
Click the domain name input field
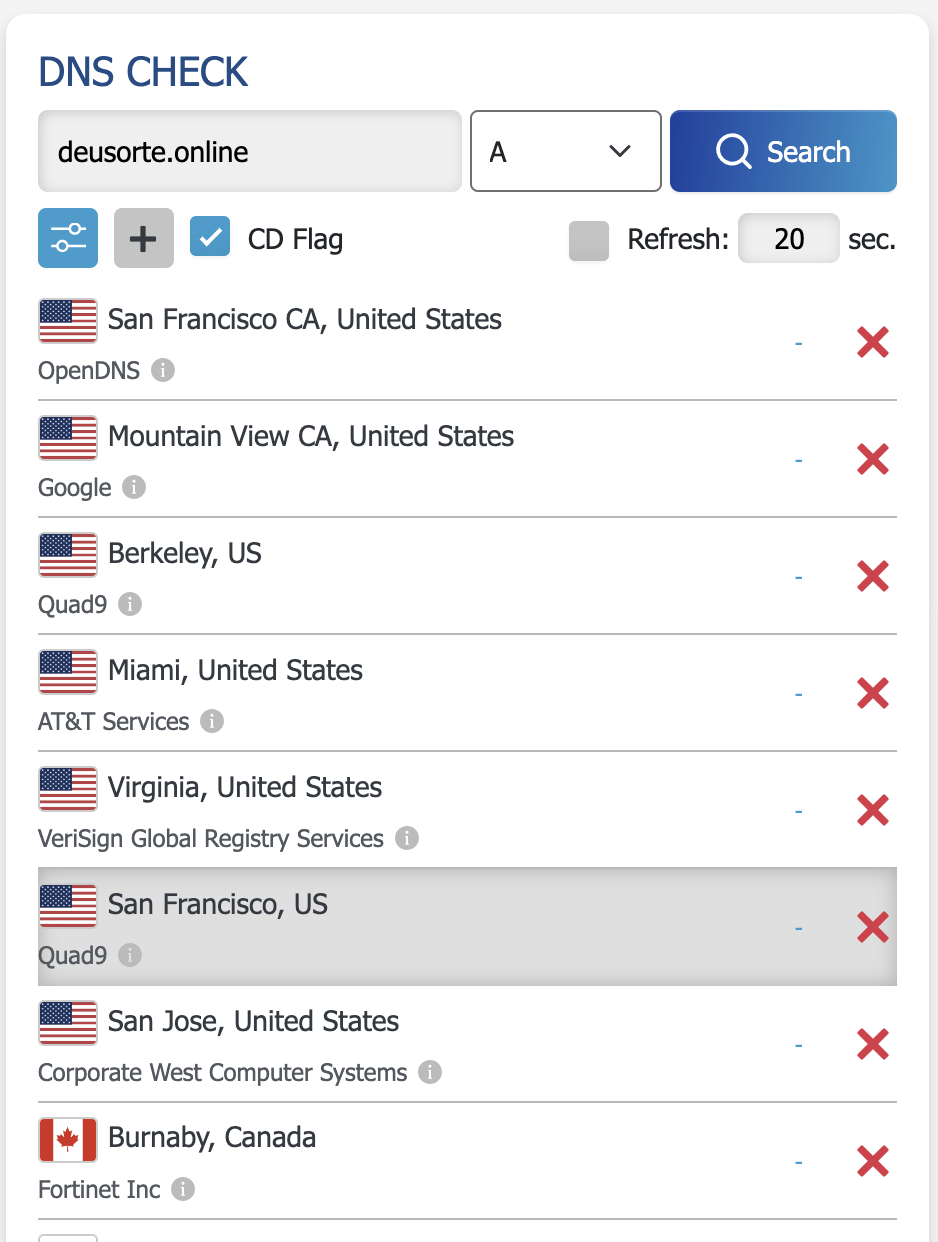pyautogui.click(x=249, y=151)
